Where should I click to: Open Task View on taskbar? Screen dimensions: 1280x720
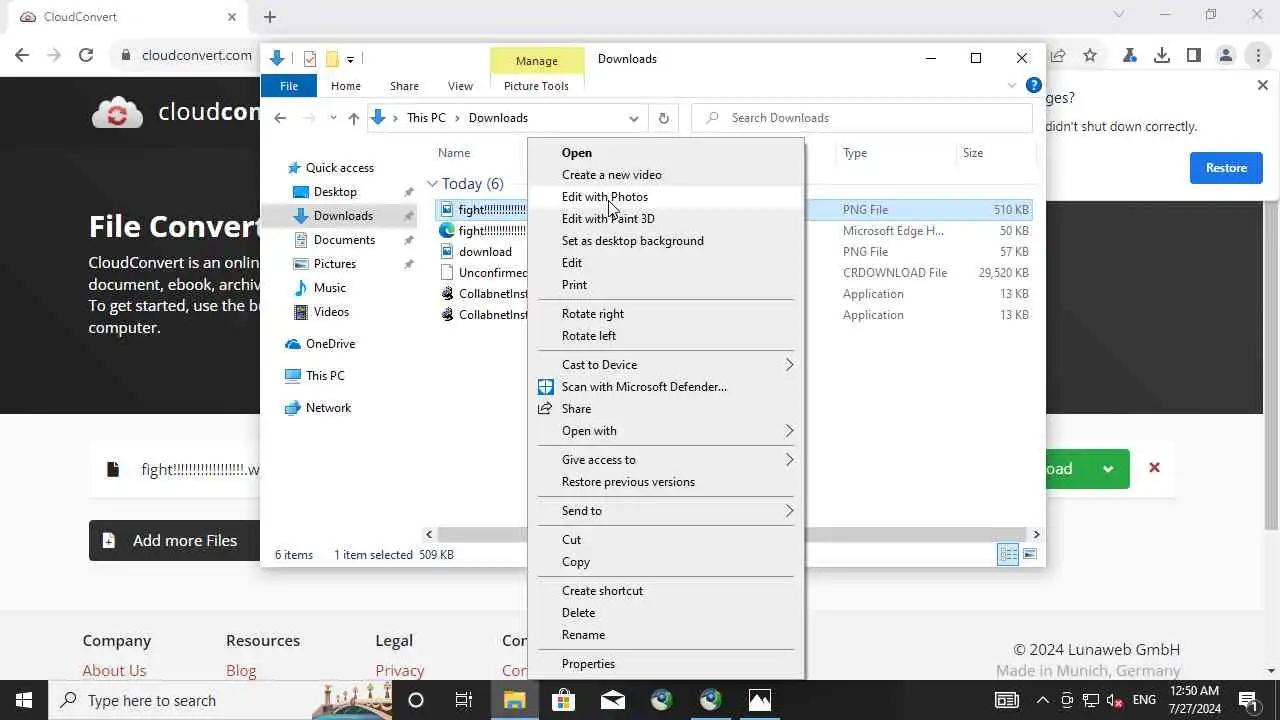[x=464, y=700]
